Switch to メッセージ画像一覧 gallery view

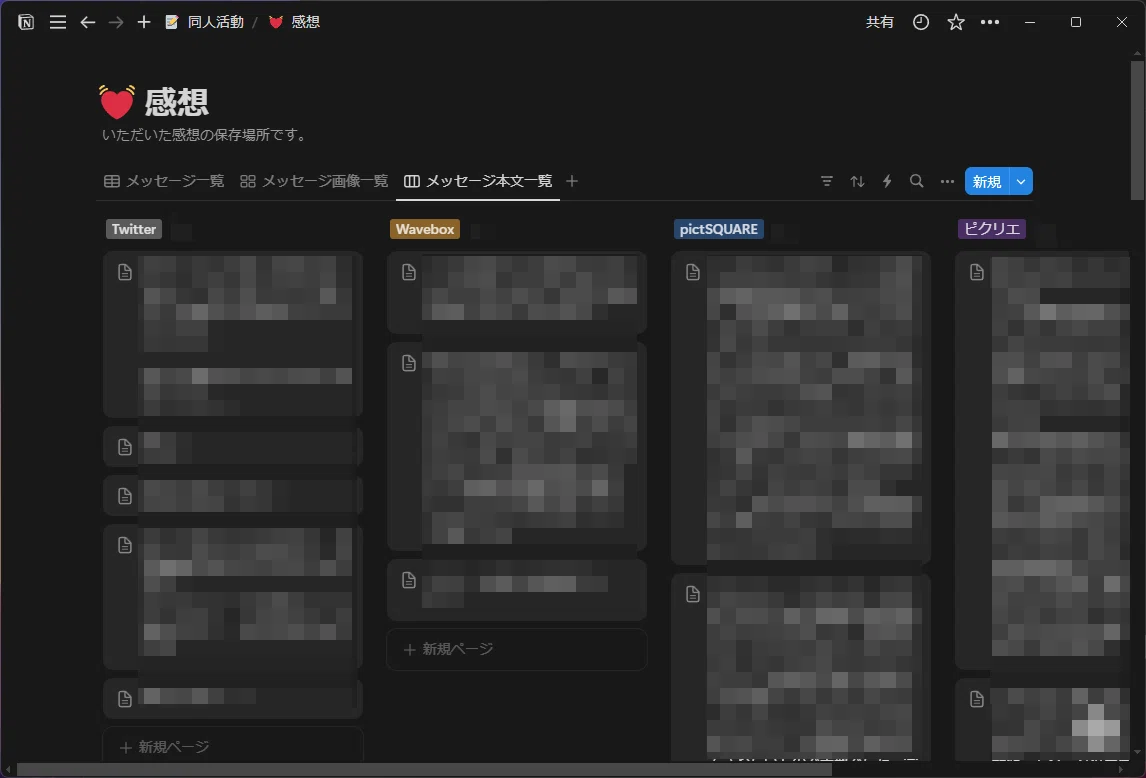coord(314,181)
